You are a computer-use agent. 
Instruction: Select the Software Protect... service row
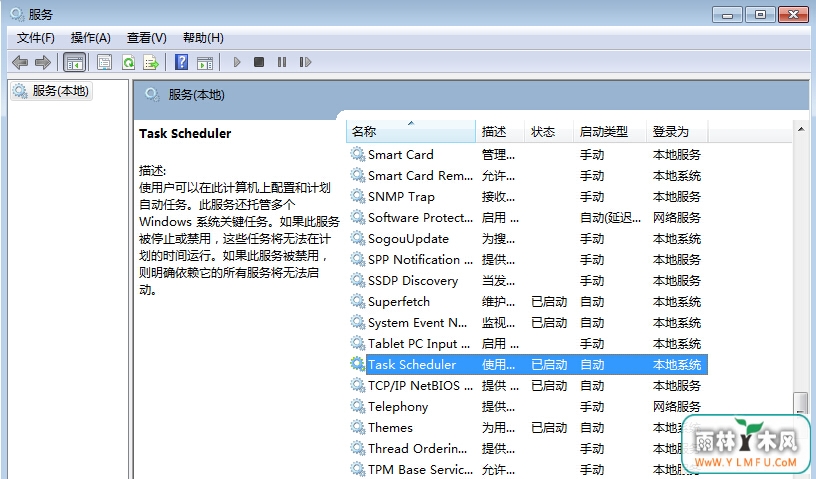pos(527,218)
